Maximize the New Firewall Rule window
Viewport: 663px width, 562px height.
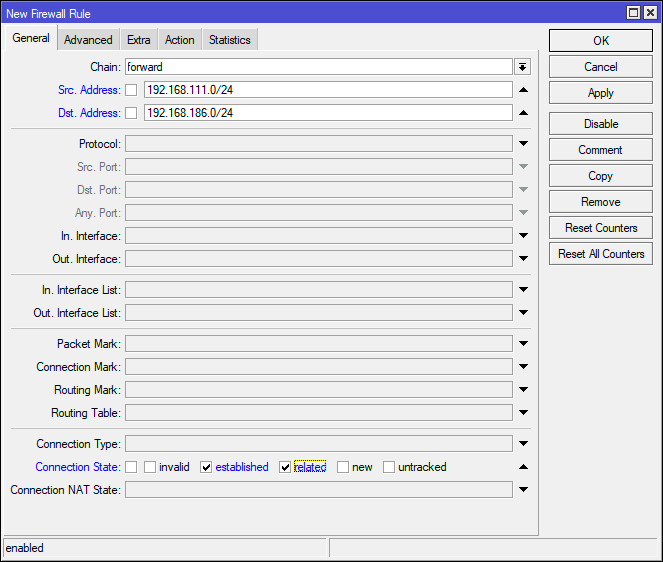point(634,12)
